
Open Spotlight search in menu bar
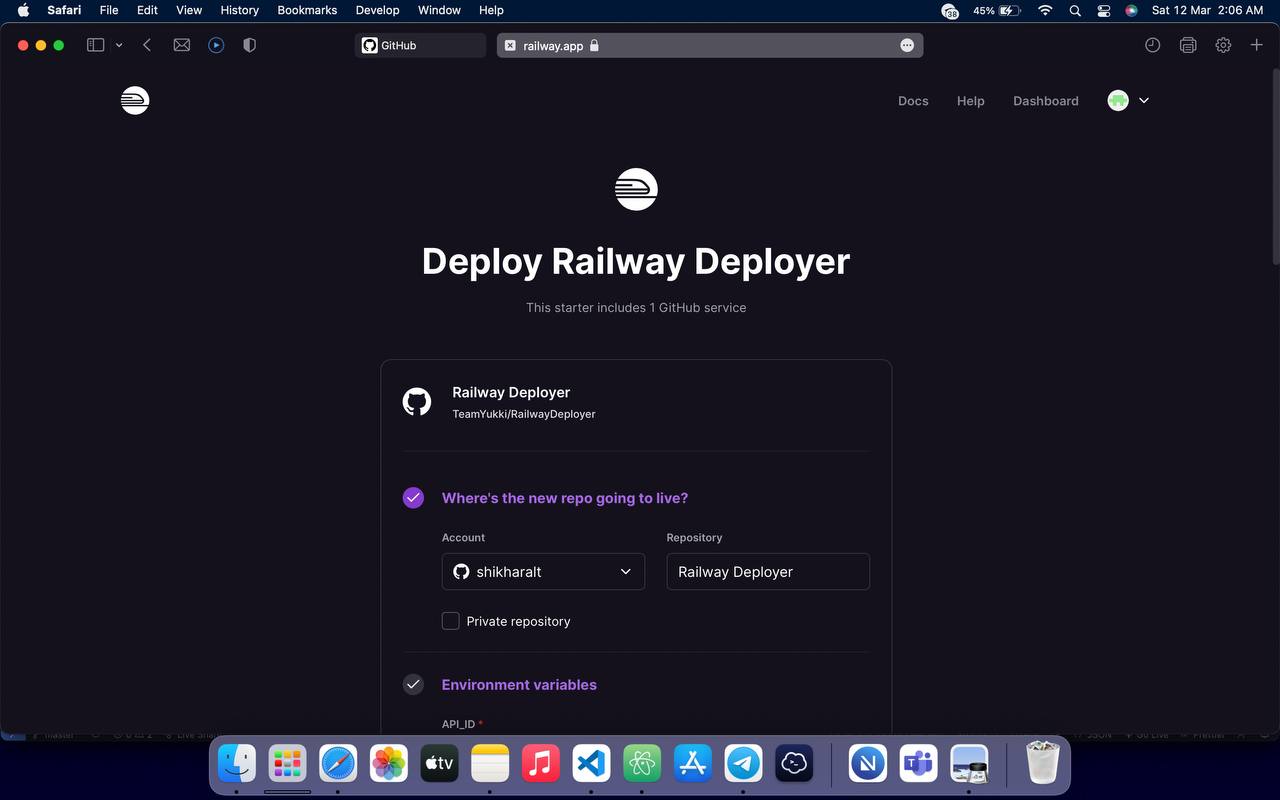click(x=1075, y=10)
